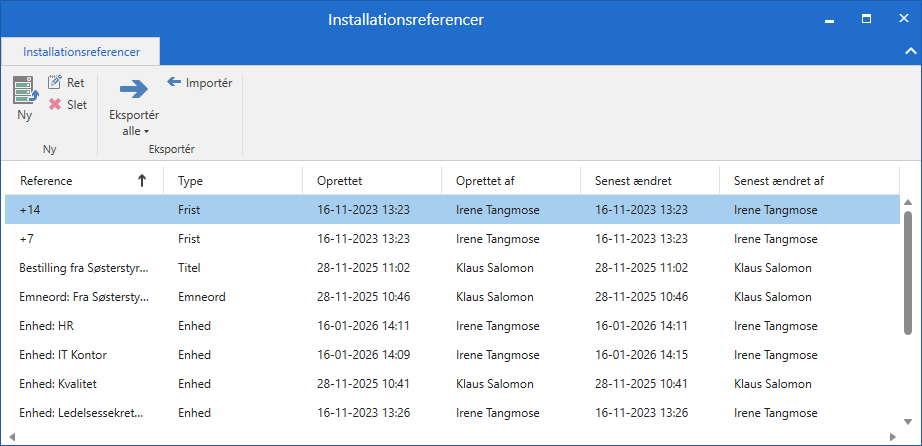Screen dimensions: 922x446
Task: Click the Ny (new reference) icon
Action: click(x=25, y=90)
